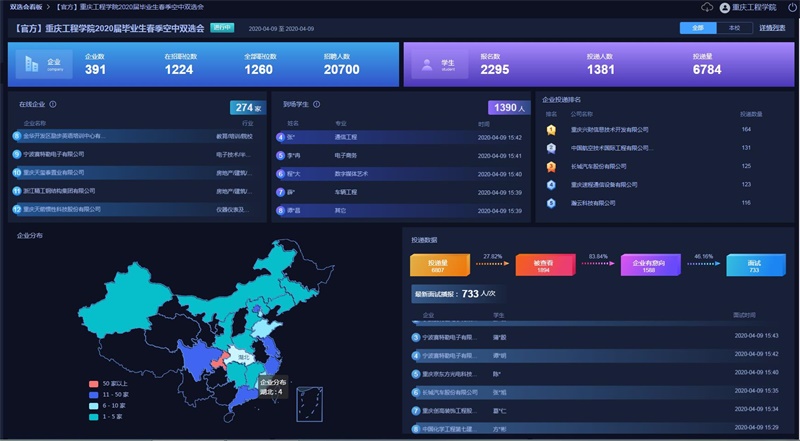Click the 双选会看板 breadcrumb link
The height and width of the screenshot is (441, 800).
point(25,7)
